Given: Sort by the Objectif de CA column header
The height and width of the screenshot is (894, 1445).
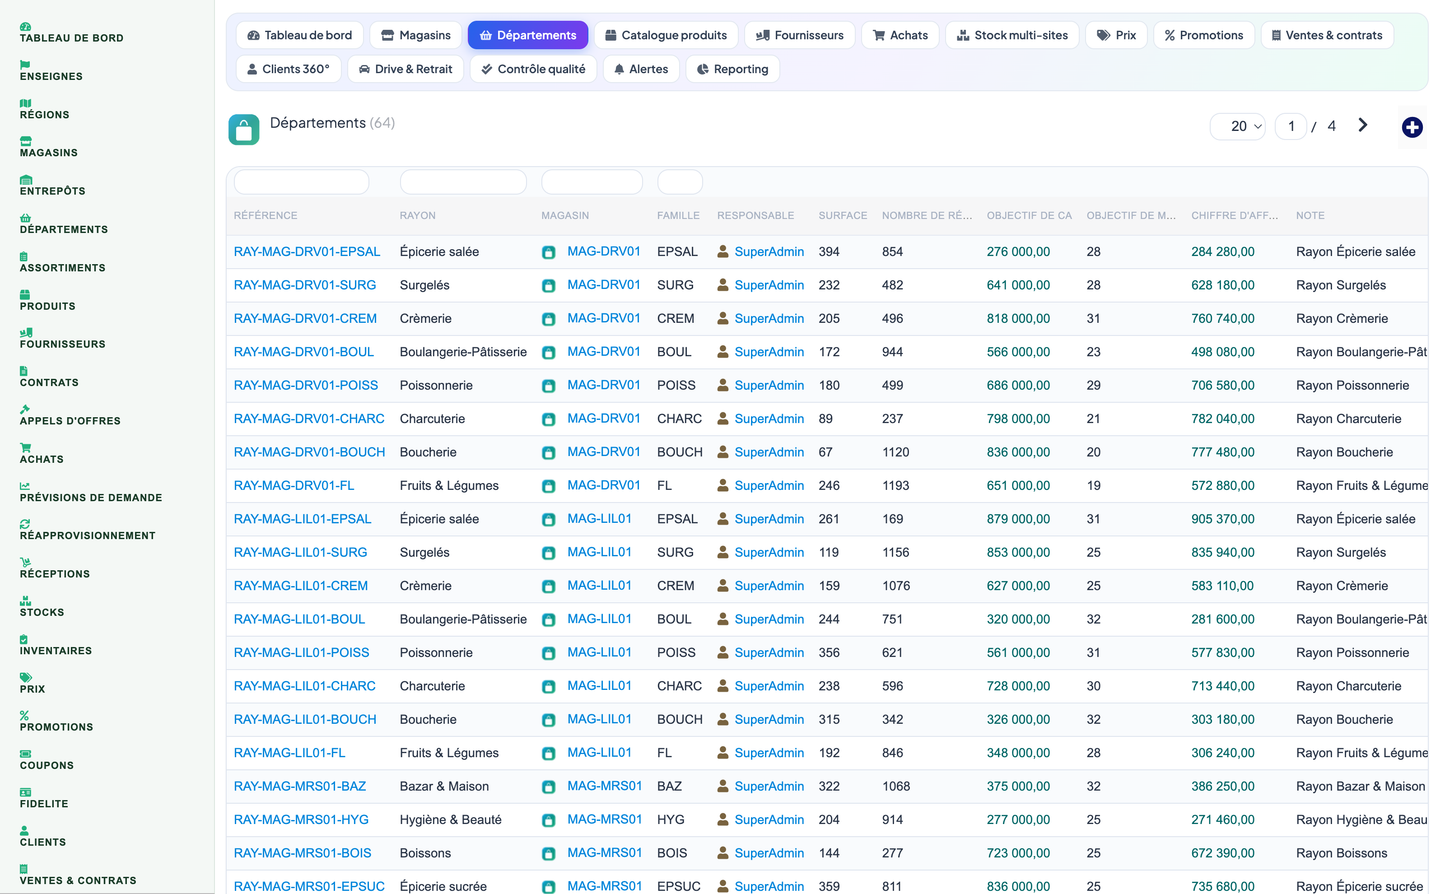Looking at the screenshot, I should [1029, 216].
